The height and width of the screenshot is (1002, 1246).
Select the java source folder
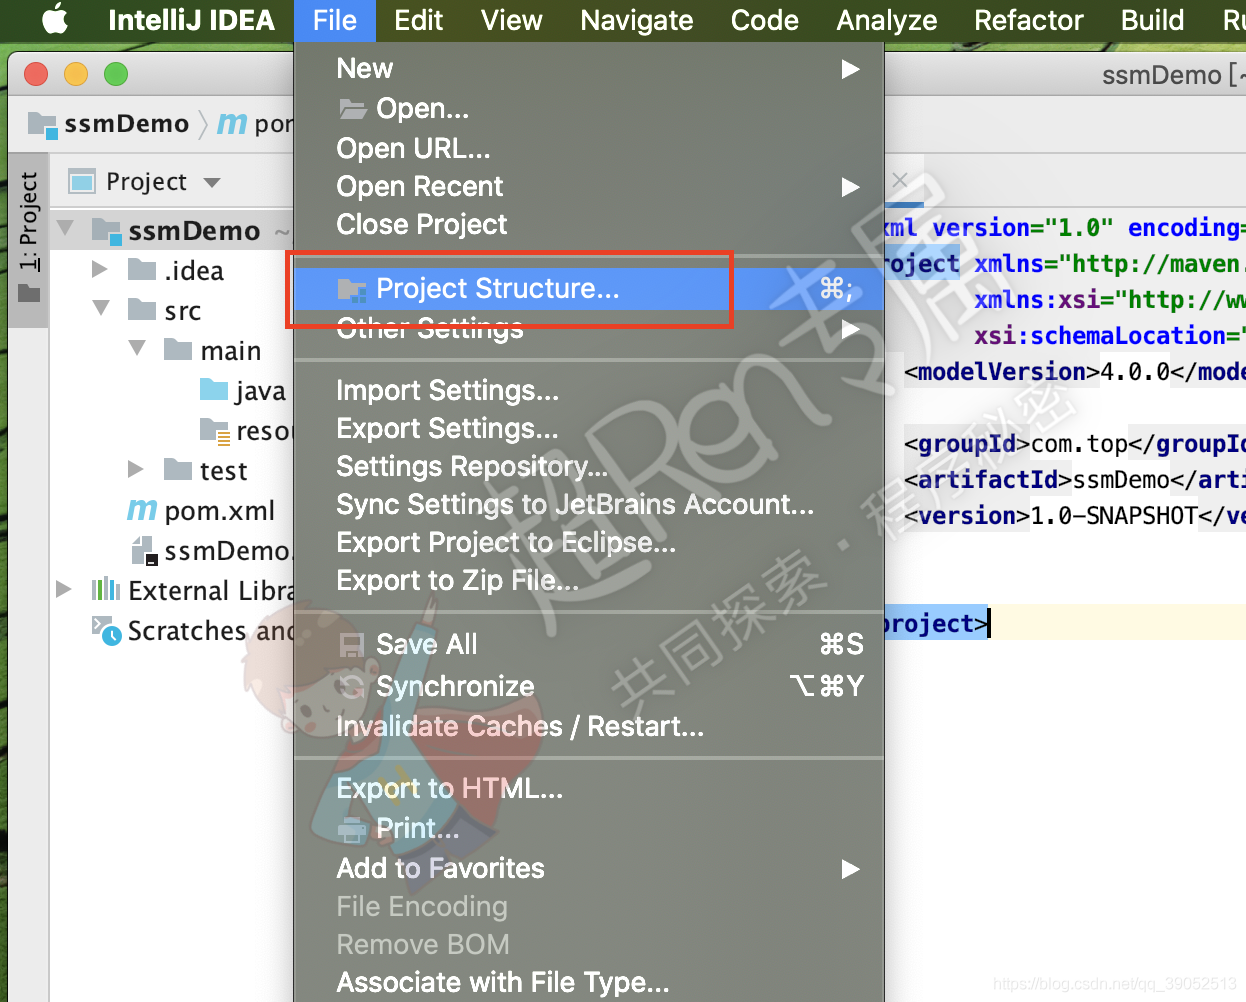(x=260, y=391)
